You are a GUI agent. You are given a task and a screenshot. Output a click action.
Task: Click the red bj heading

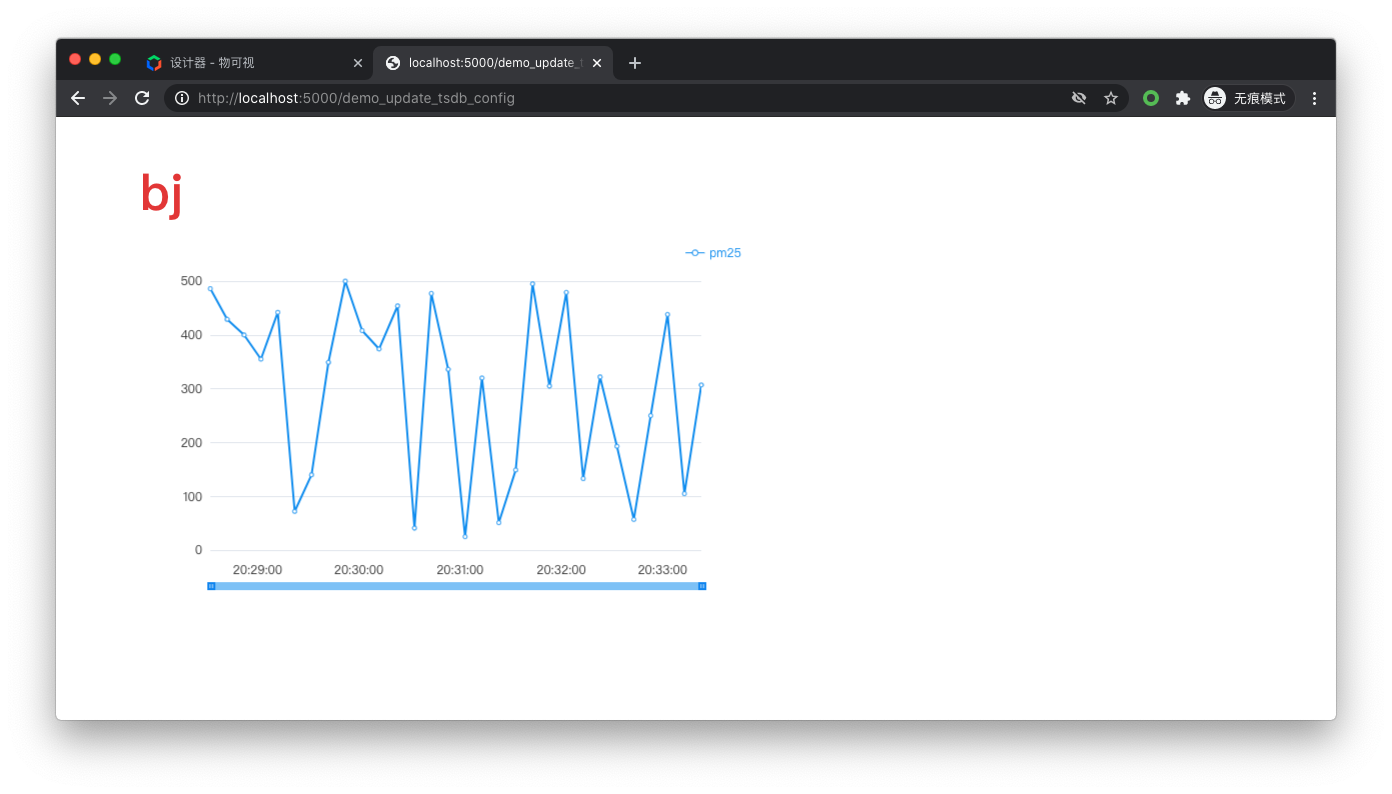coord(161,194)
